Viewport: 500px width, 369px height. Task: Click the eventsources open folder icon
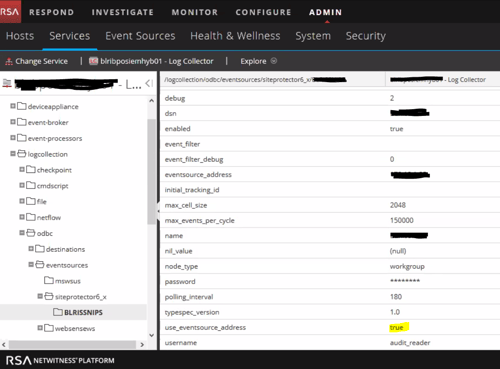pyautogui.click(x=40, y=265)
